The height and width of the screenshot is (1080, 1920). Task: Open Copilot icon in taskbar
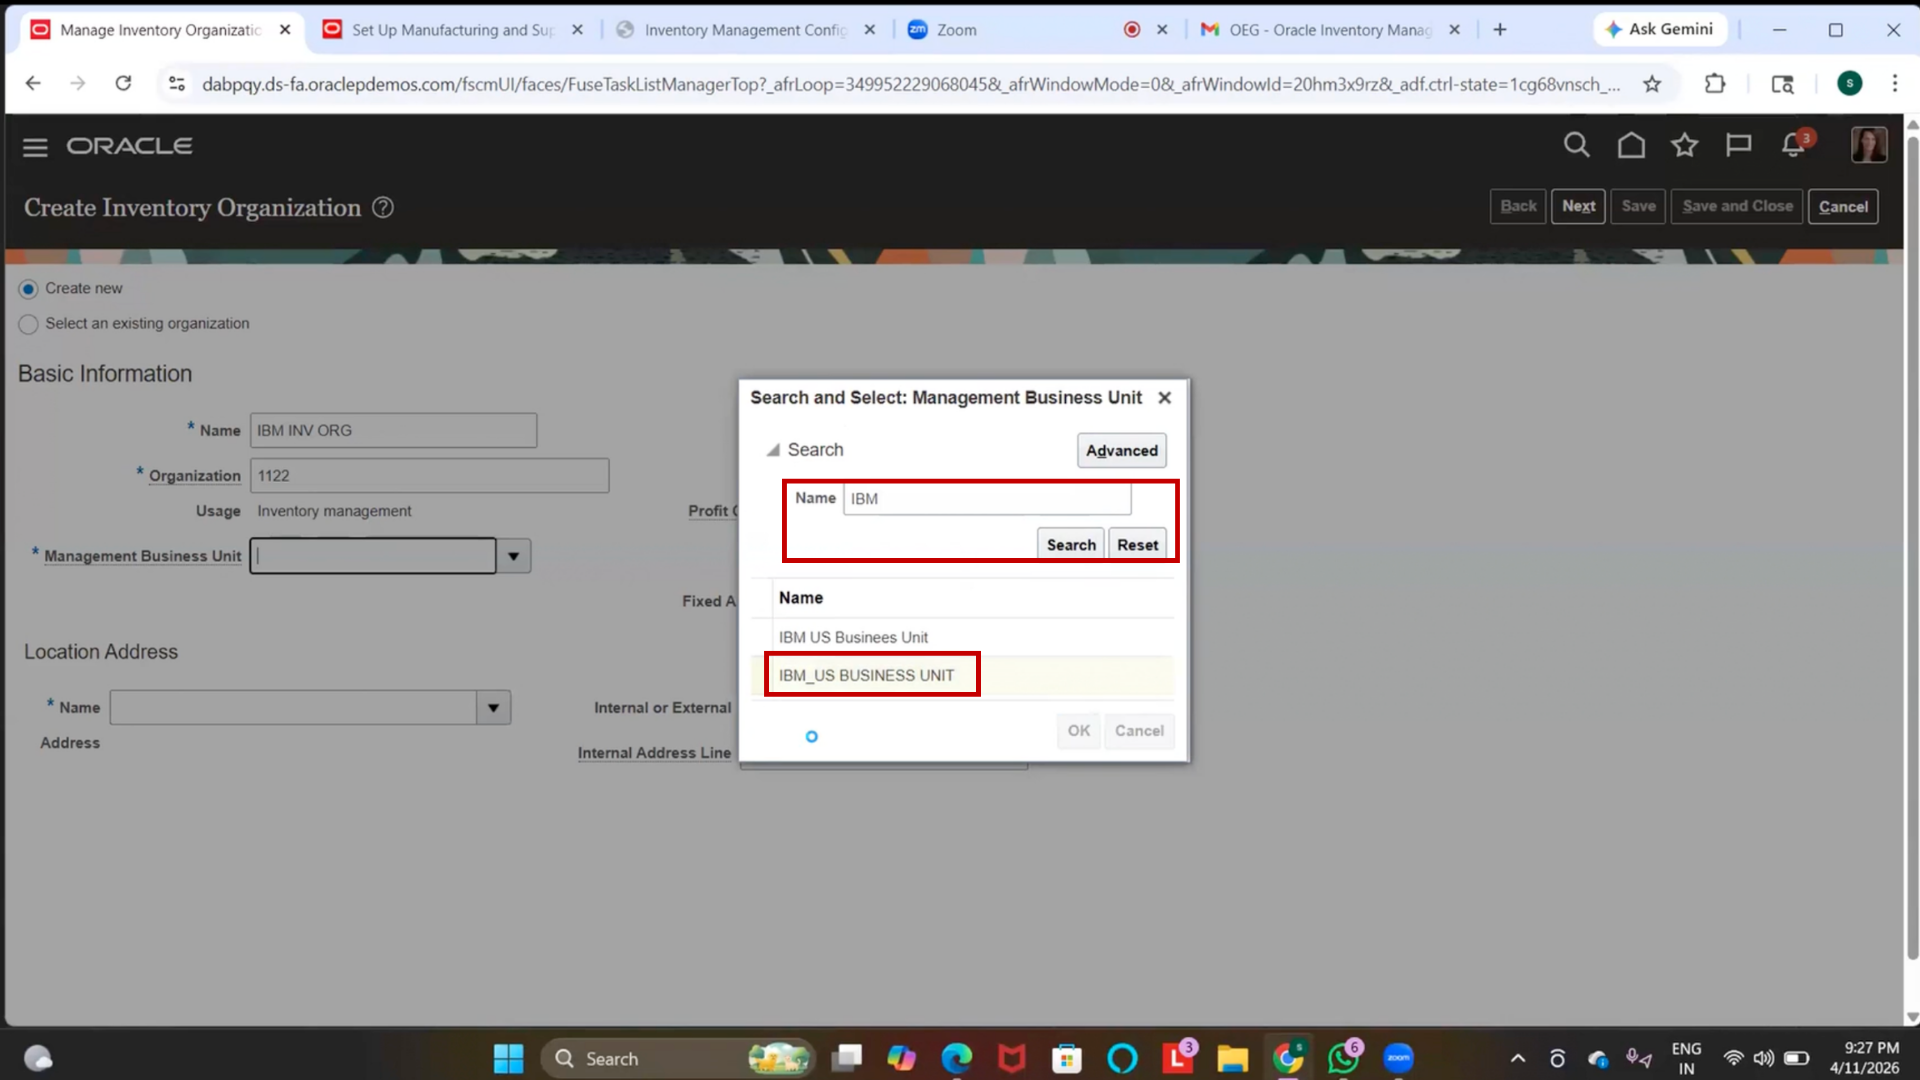tap(901, 1058)
